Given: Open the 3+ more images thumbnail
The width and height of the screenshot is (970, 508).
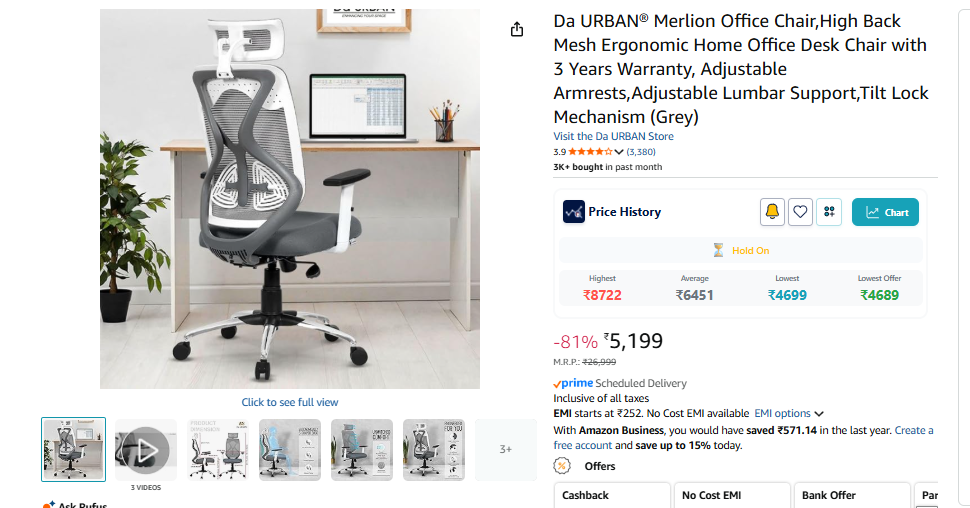Looking at the screenshot, I should point(505,450).
